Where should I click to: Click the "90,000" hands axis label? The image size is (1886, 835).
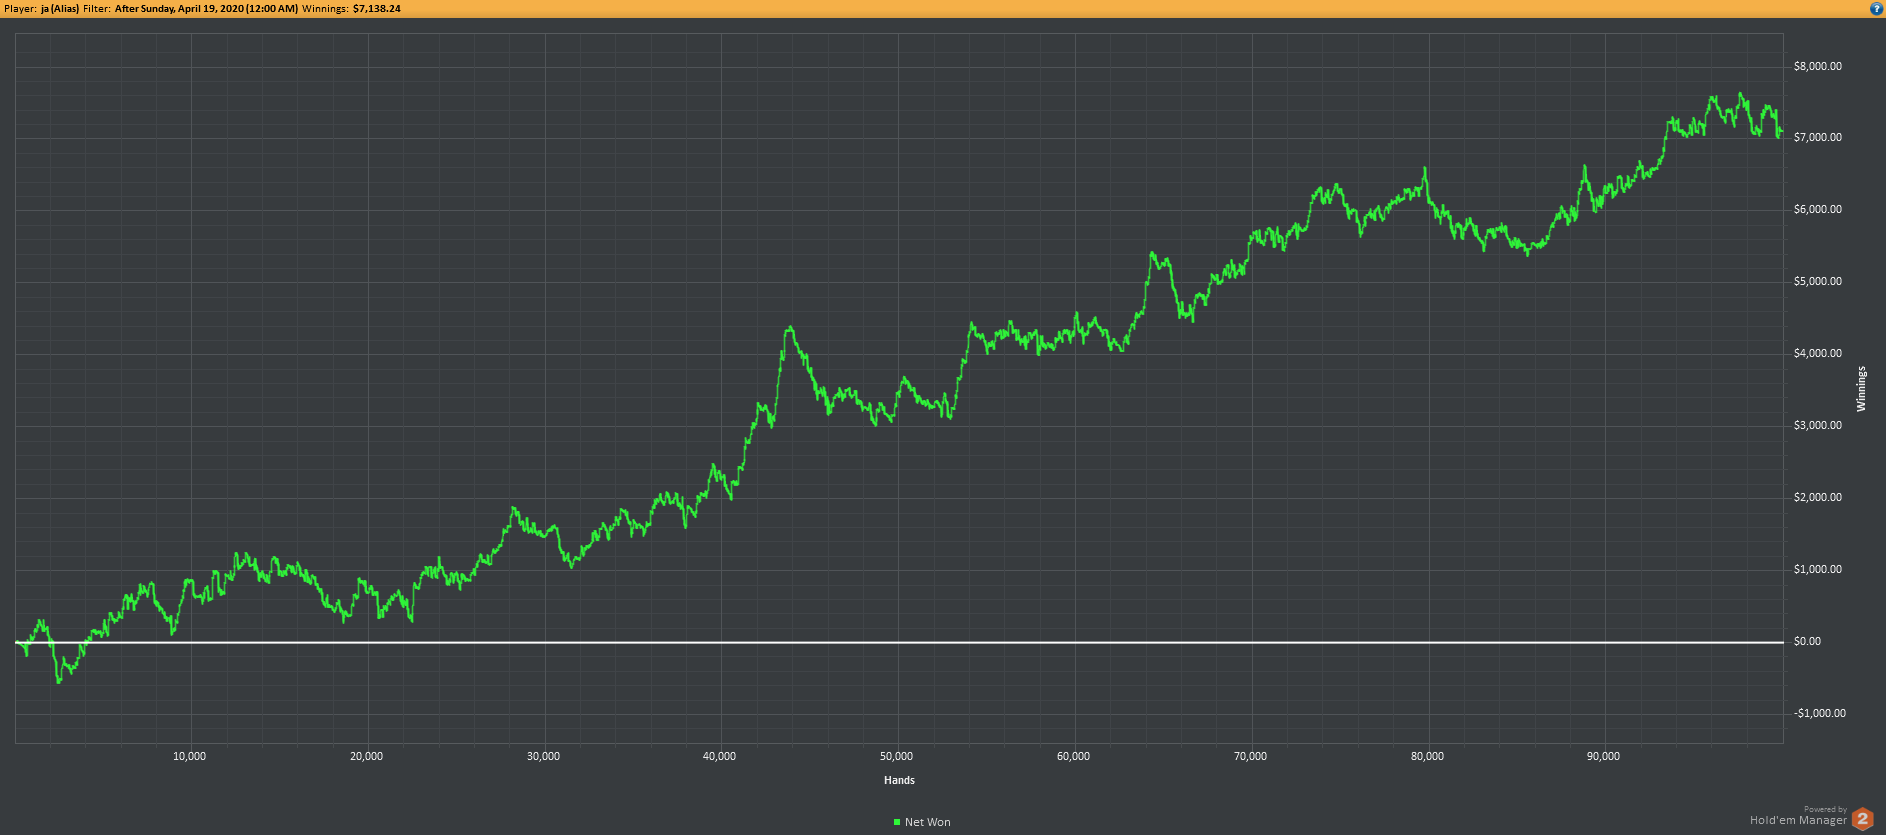(x=1604, y=756)
